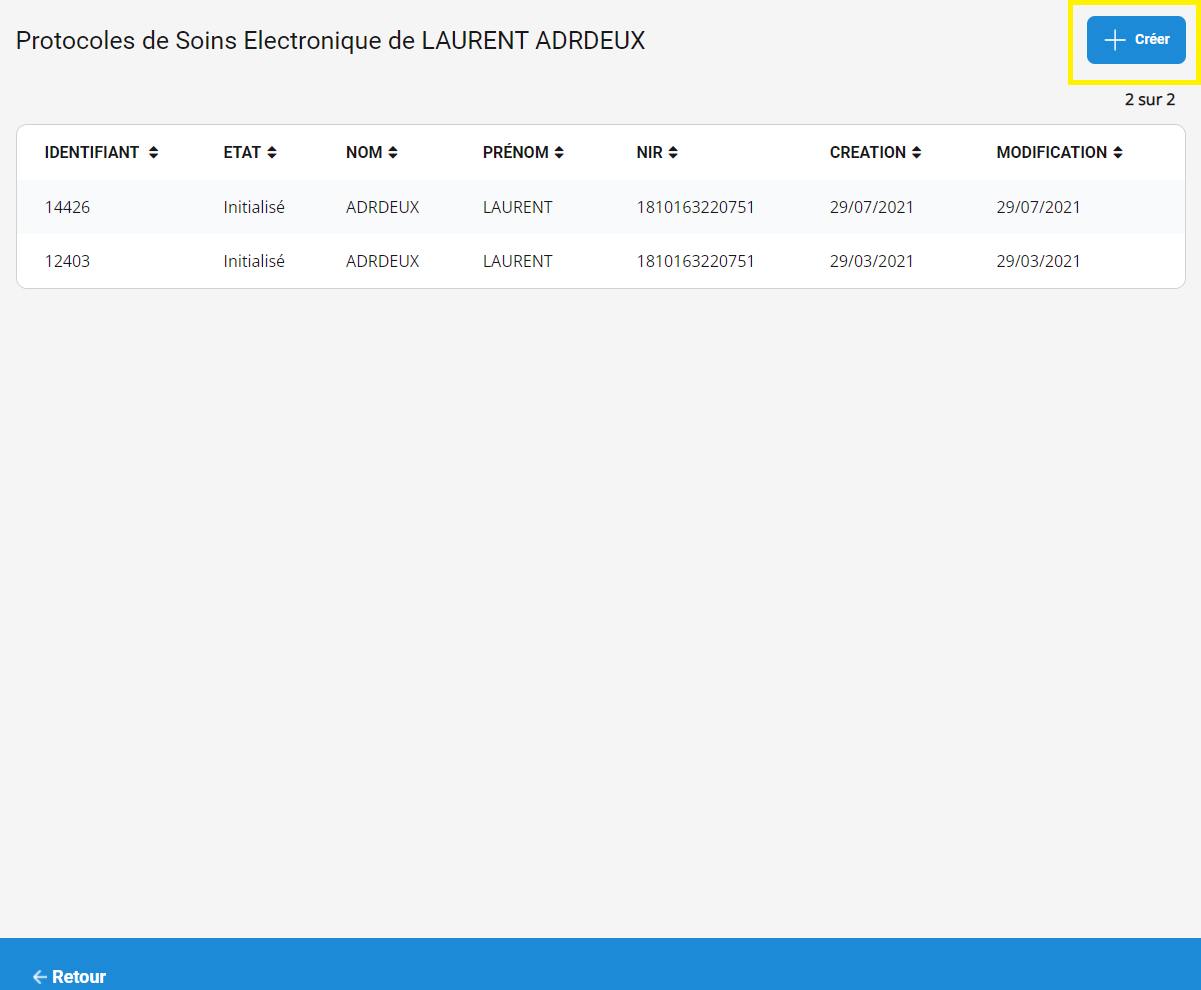Click the CREATION column header text
The width and height of the screenshot is (1201, 990).
pos(868,153)
